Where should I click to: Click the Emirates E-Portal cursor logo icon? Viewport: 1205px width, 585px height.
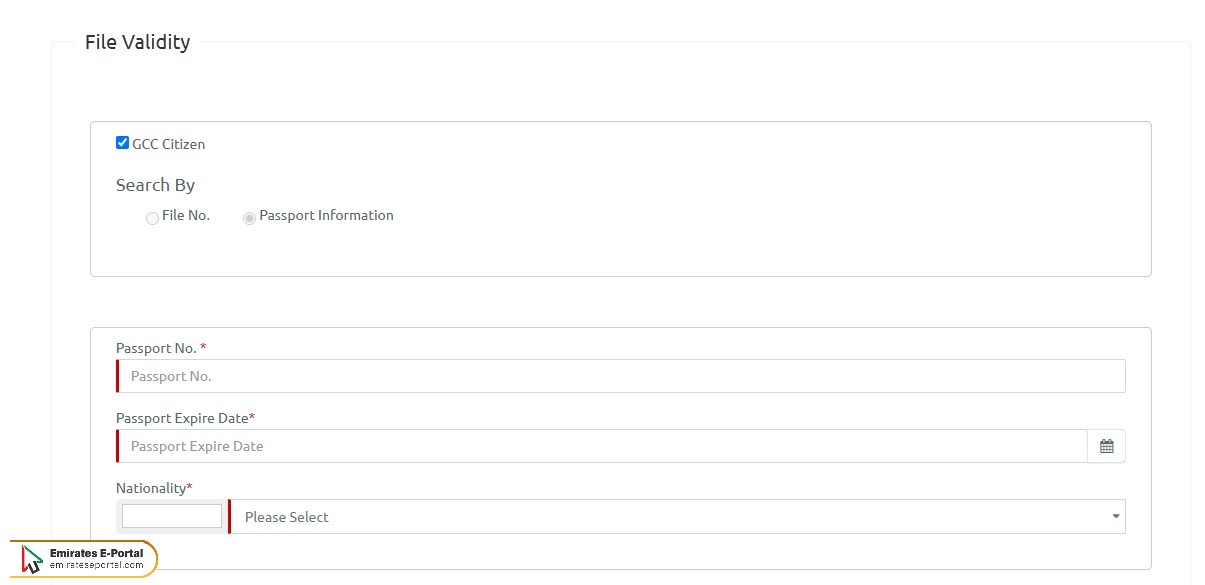click(x=32, y=560)
